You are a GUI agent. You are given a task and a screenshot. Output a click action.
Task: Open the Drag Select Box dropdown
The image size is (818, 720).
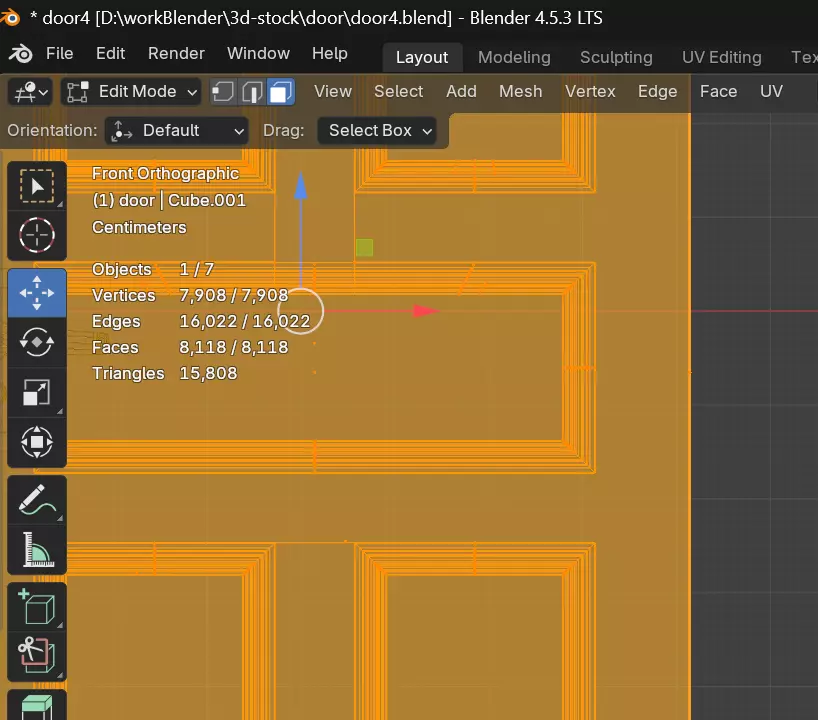coord(377,131)
